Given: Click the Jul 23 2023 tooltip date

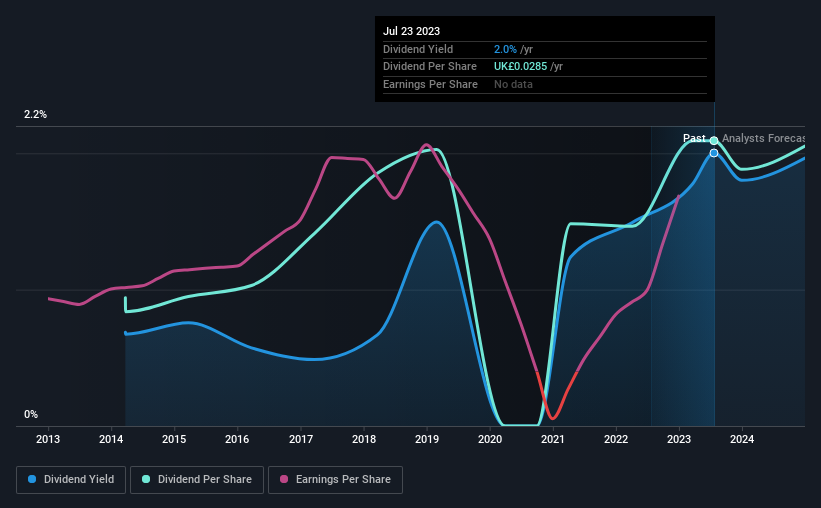Looking at the screenshot, I should (x=412, y=31).
